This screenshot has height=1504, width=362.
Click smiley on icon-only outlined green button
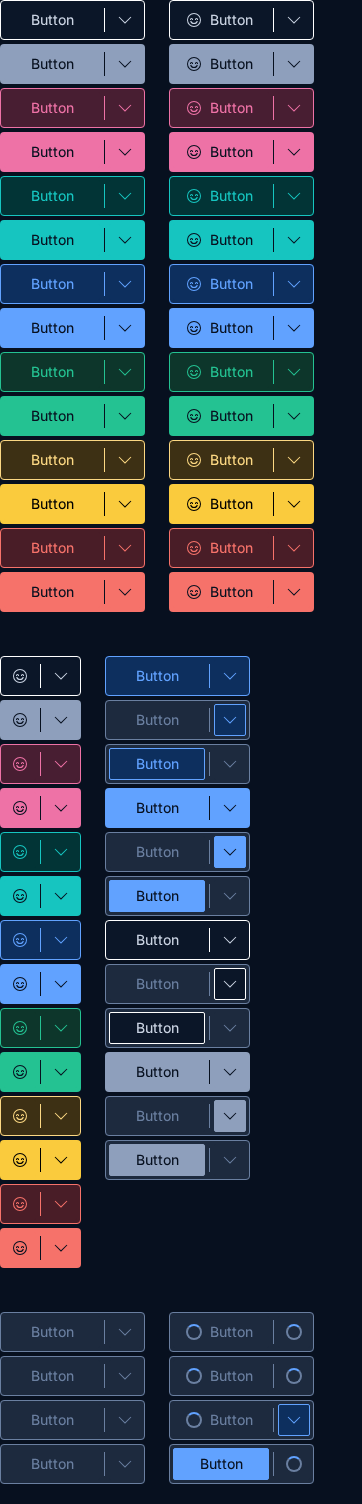(x=20, y=1028)
